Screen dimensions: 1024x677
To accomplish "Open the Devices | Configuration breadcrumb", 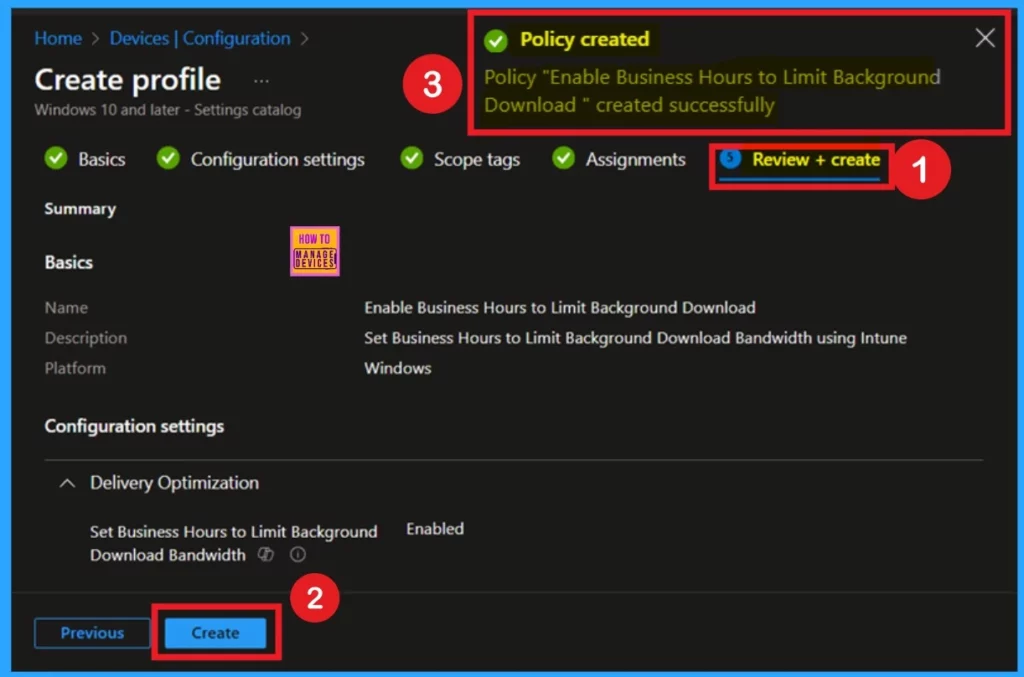I will [200, 39].
